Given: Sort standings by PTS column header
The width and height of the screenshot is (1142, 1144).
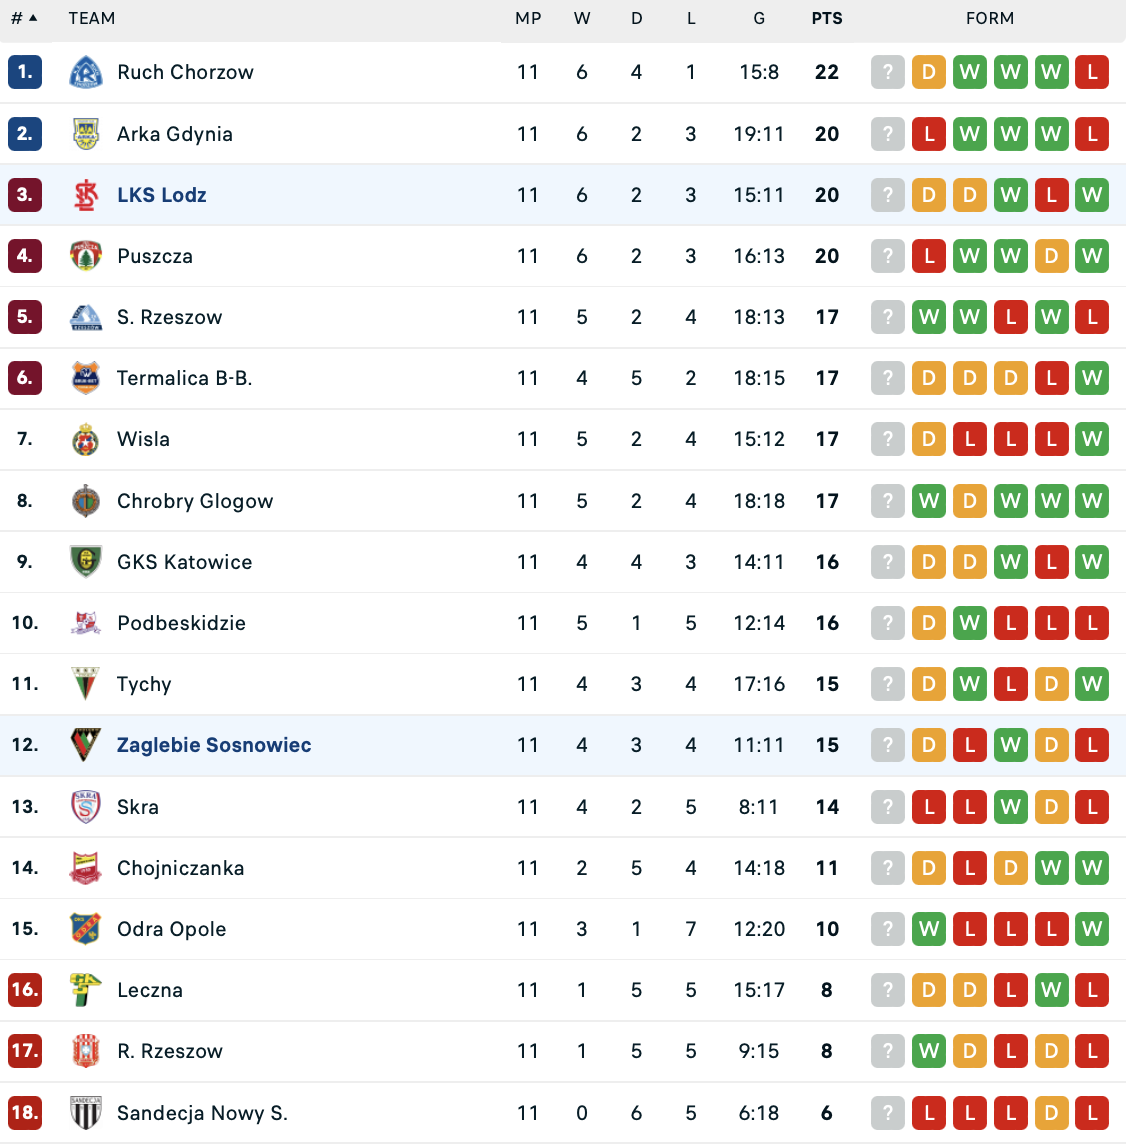Looking at the screenshot, I should (x=827, y=18).
